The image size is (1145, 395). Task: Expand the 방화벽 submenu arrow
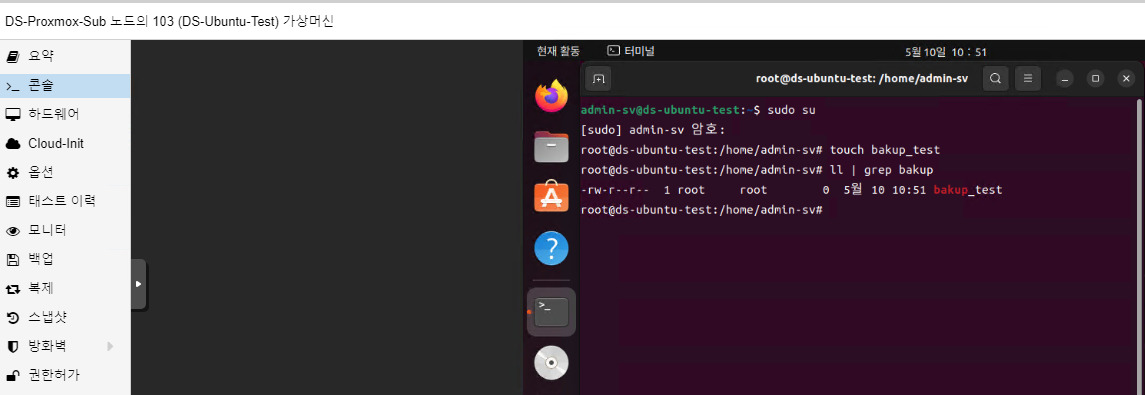coord(110,346)
